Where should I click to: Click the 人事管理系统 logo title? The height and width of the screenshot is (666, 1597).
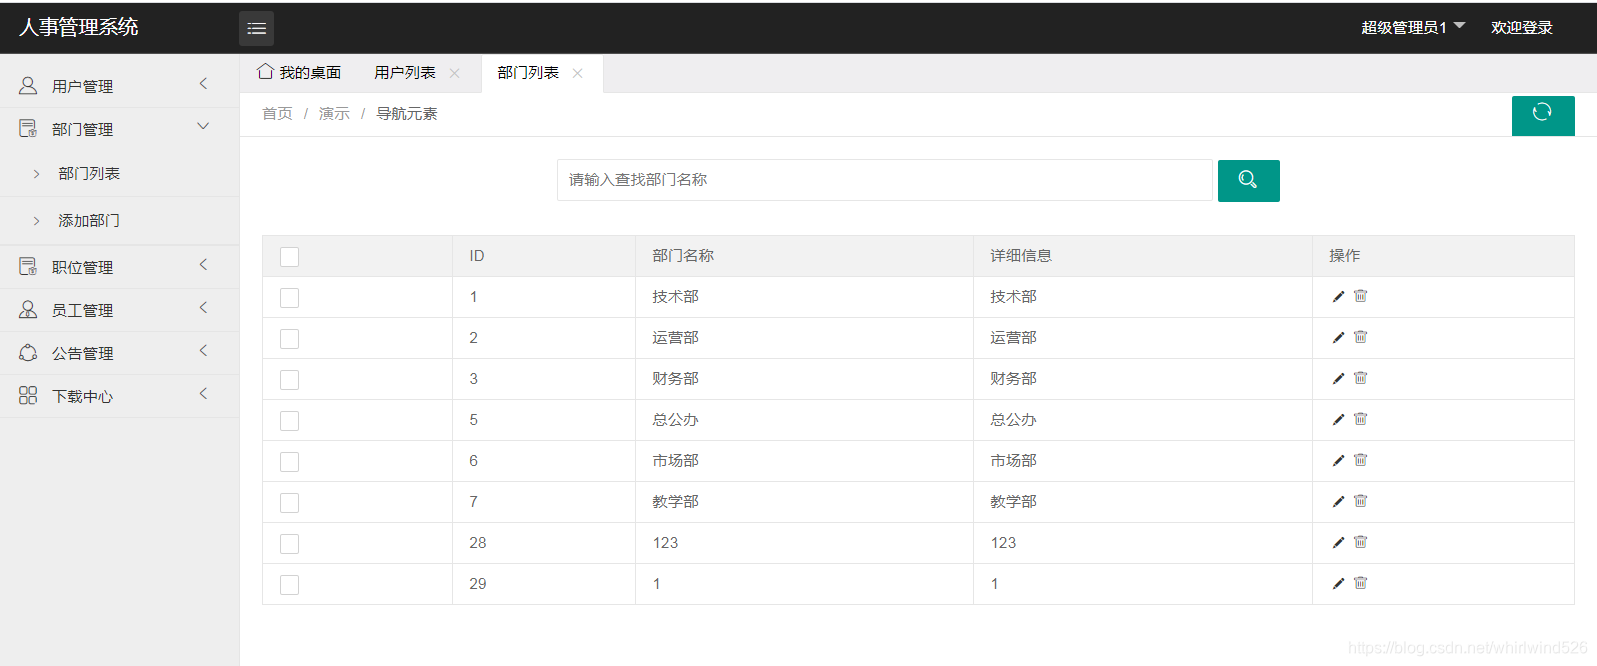point(79,27)
